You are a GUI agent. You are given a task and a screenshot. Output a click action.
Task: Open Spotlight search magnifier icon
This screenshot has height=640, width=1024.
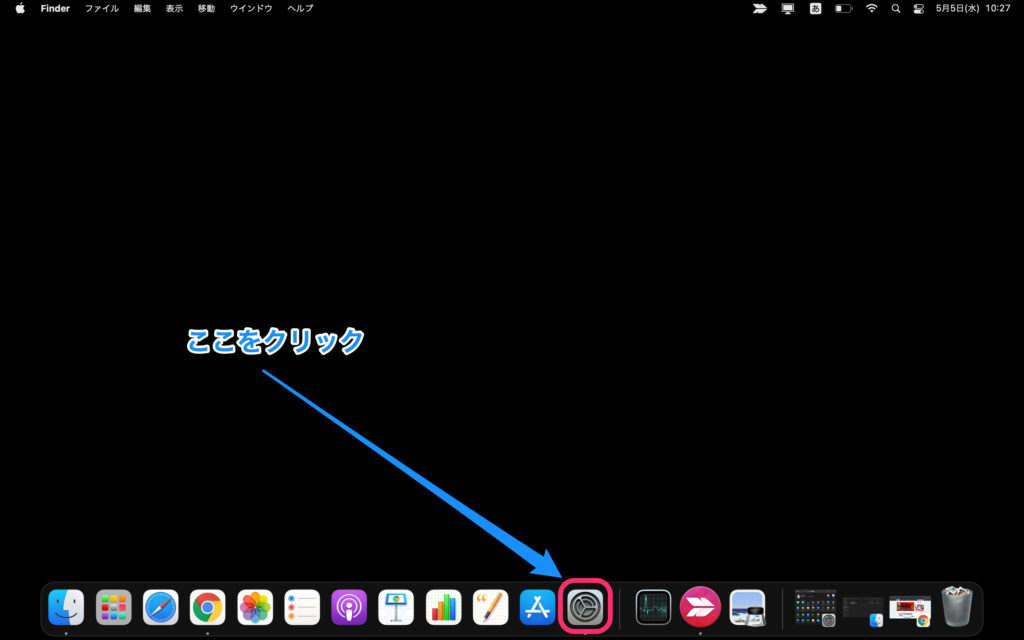[x=896, y=8]
